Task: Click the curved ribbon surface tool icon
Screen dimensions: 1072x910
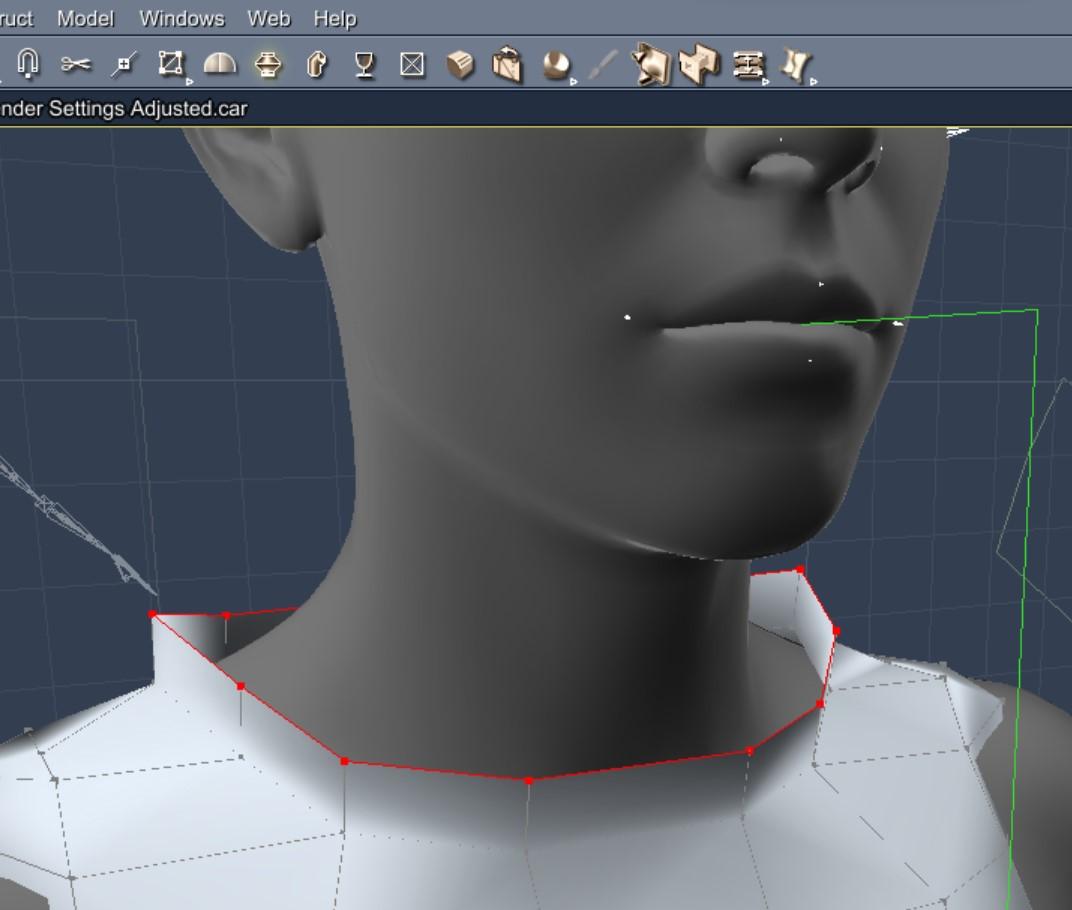Action: [x=796, y=65]
